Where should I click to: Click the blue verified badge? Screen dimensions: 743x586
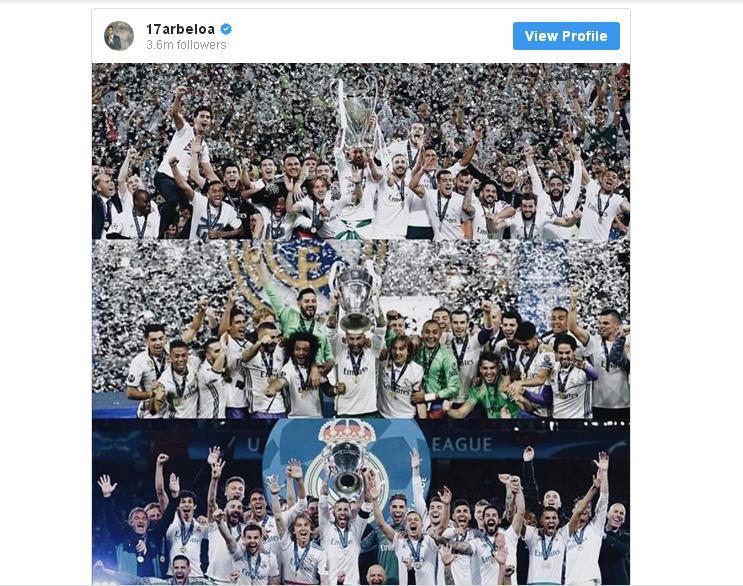(x=226, y=29)
